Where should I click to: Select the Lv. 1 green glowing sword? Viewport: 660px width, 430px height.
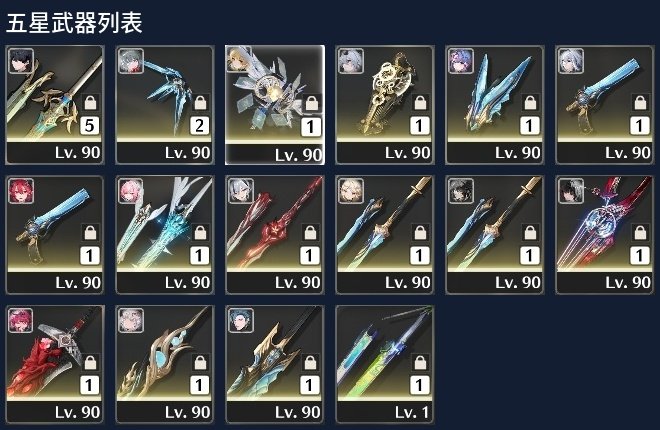tap(385, 364)
